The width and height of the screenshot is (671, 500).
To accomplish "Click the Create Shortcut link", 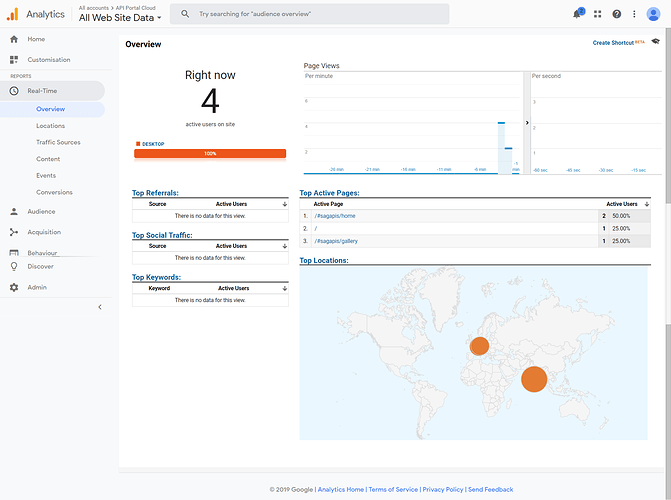I will 613,43.
